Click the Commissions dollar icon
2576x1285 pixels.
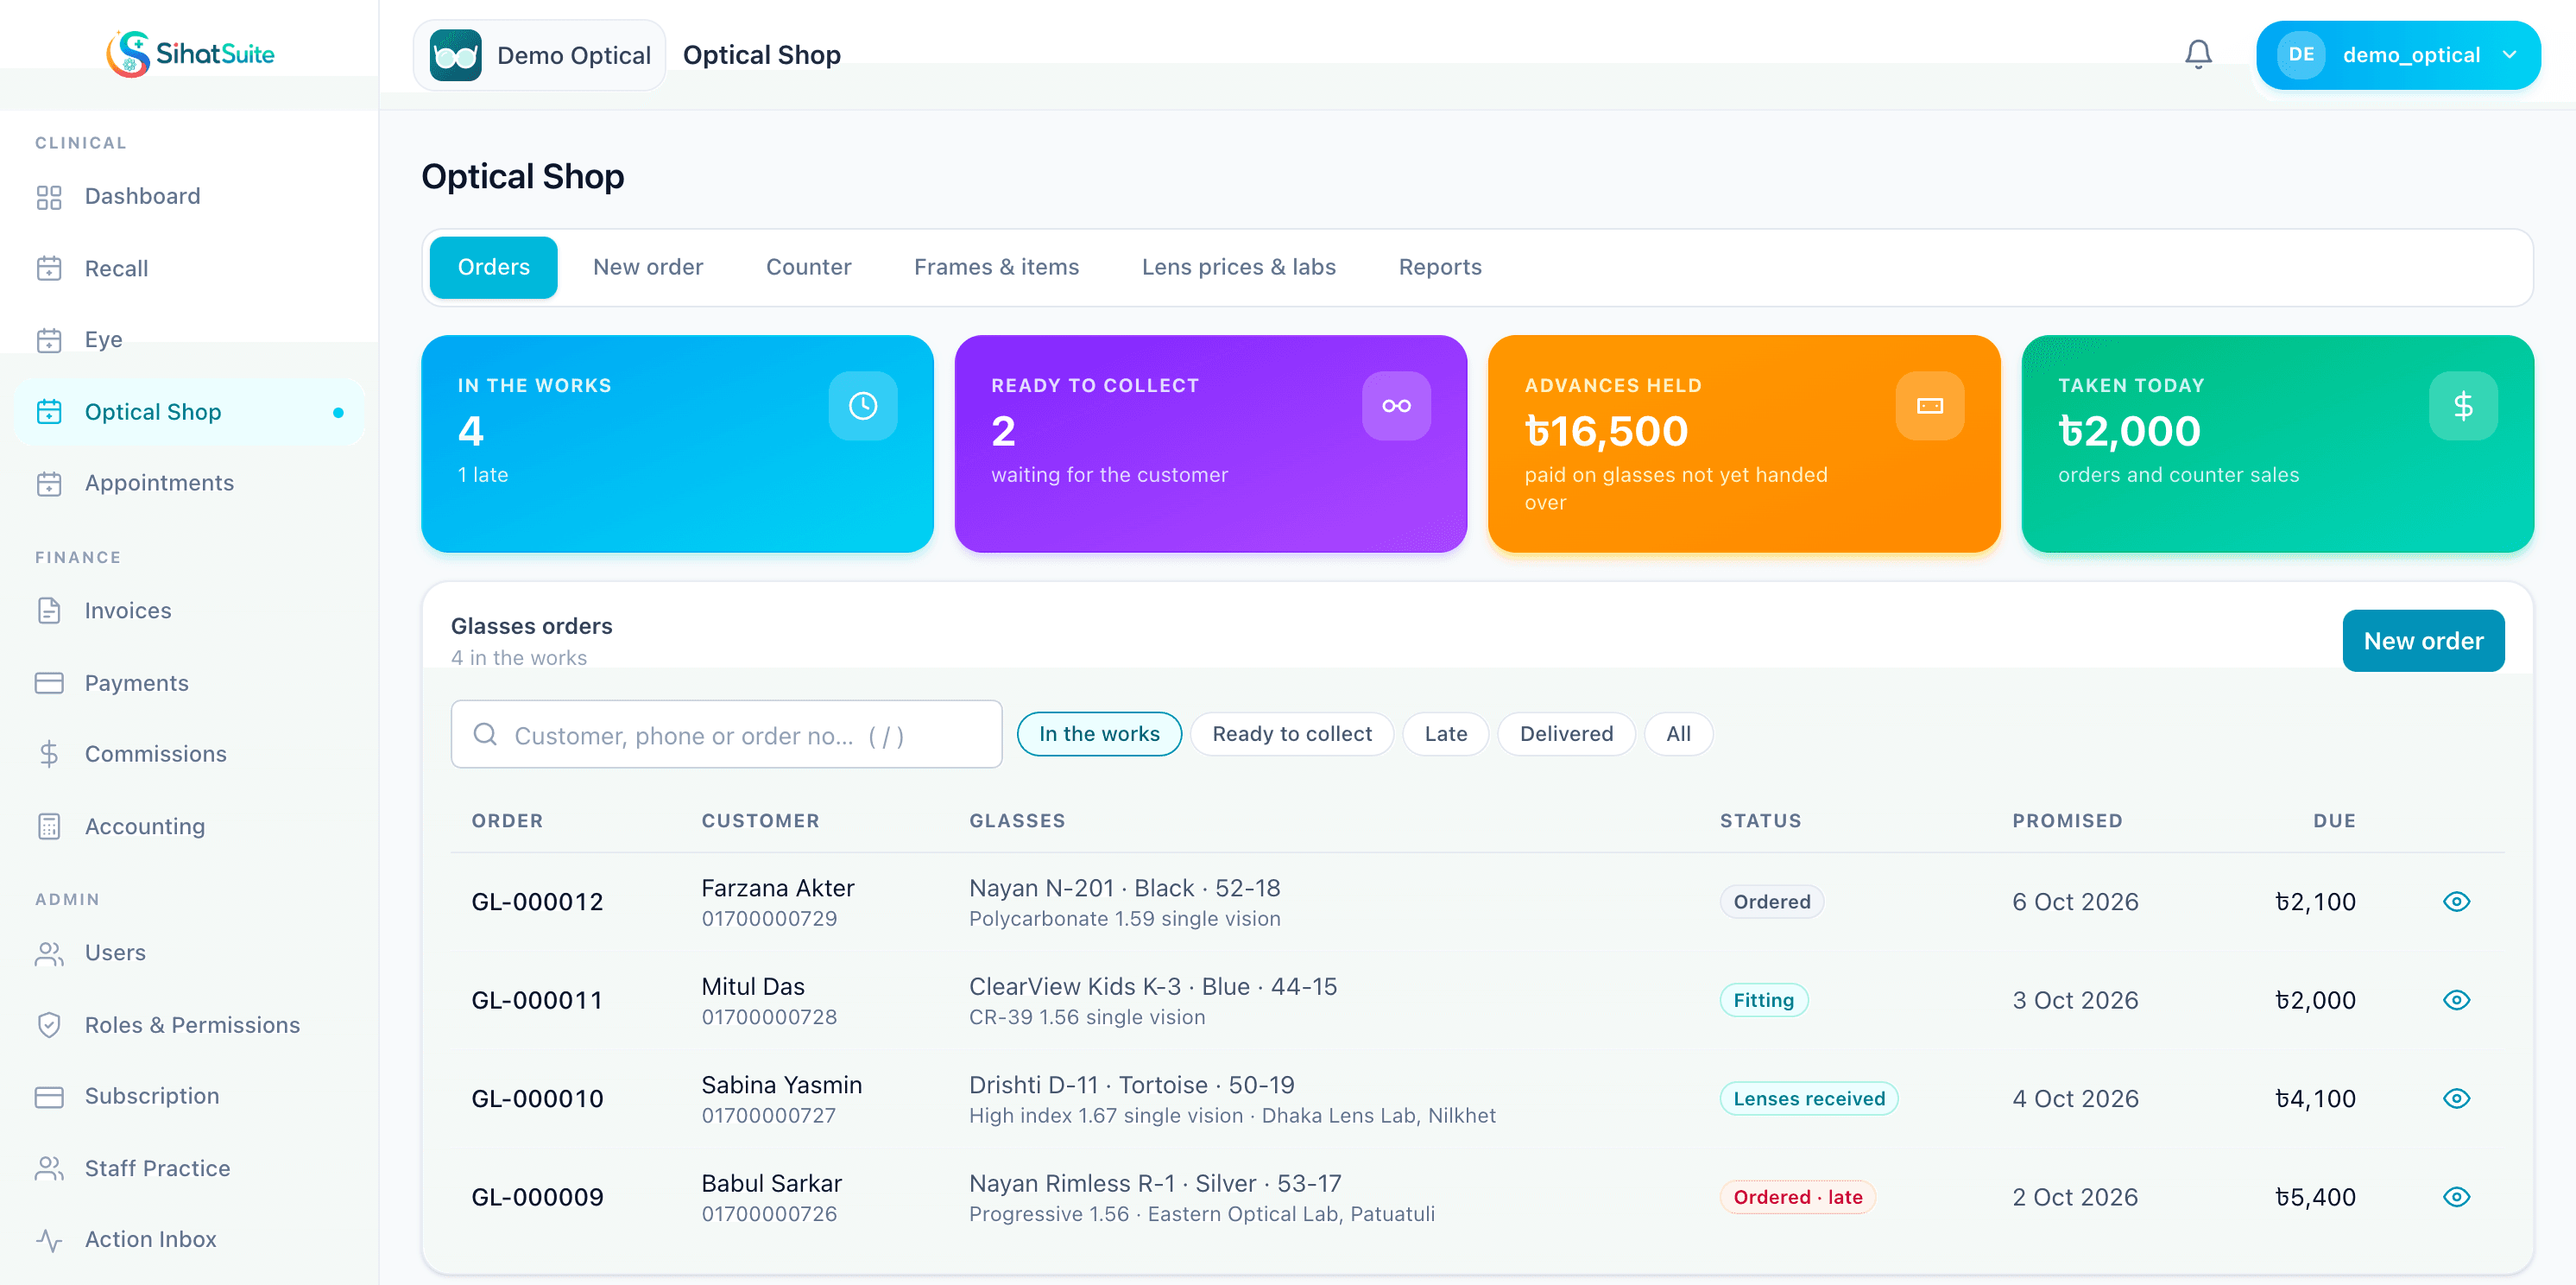(x=49, y=754)
